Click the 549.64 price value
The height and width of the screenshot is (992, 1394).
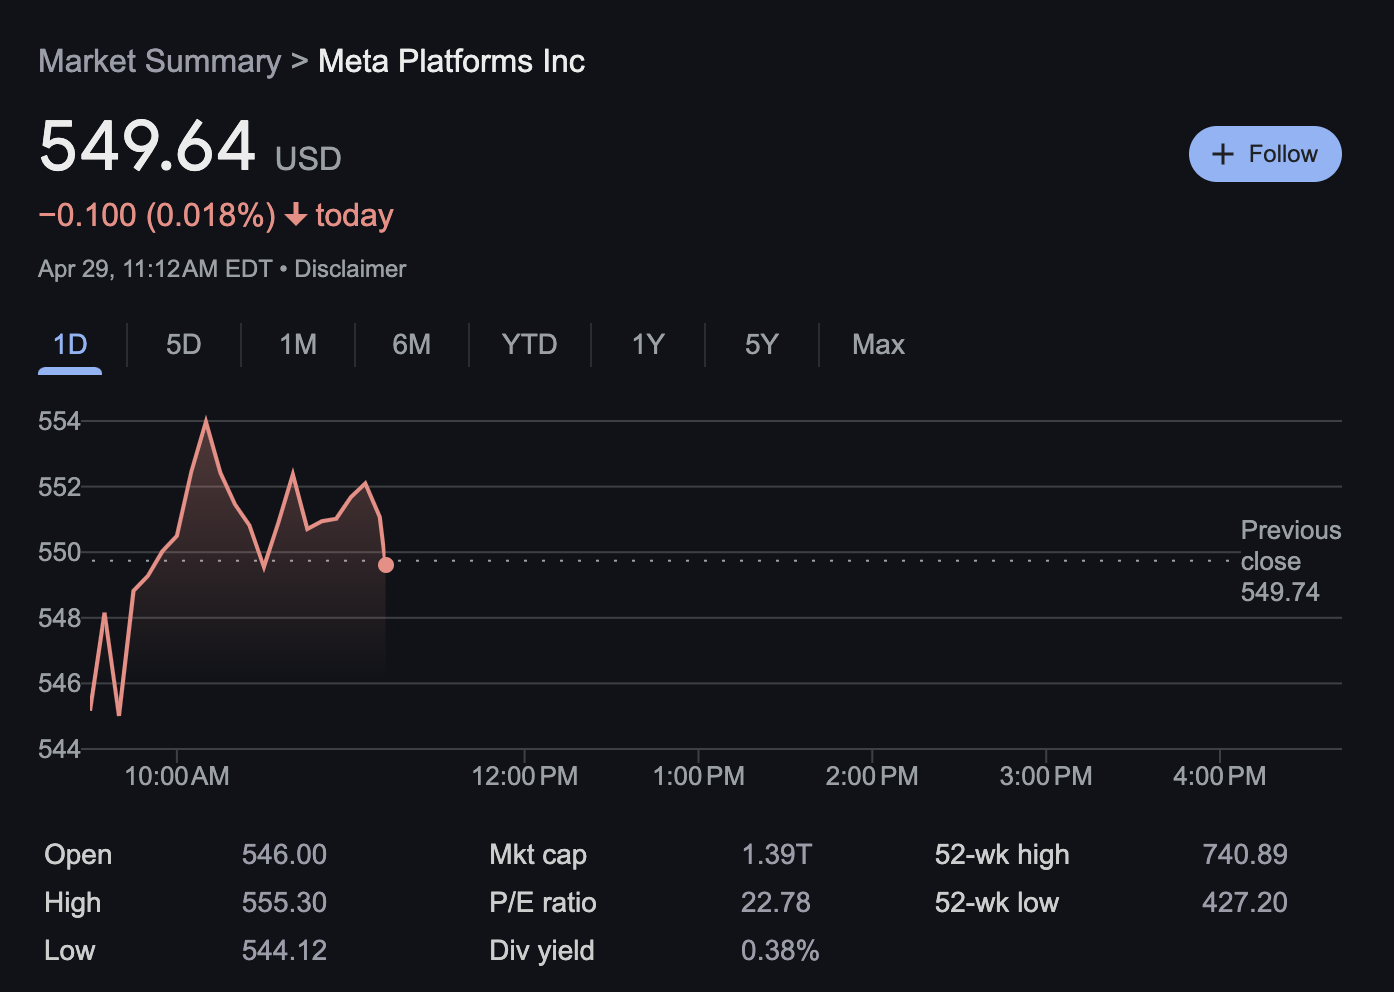click(147, 146)
